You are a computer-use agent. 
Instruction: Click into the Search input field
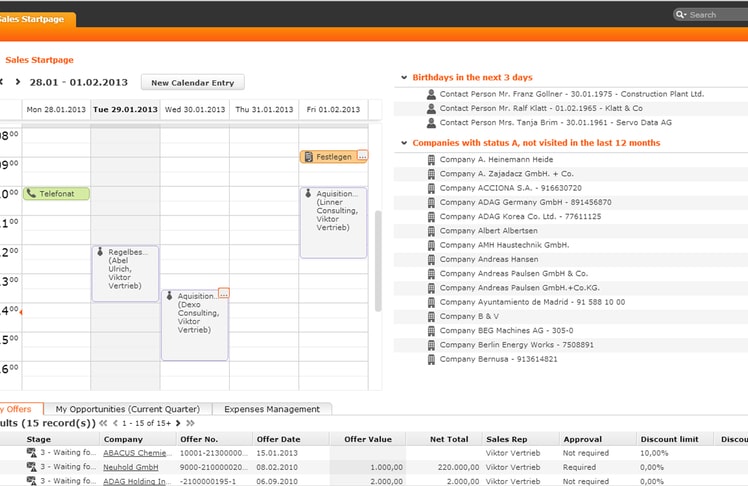(716, 15)
